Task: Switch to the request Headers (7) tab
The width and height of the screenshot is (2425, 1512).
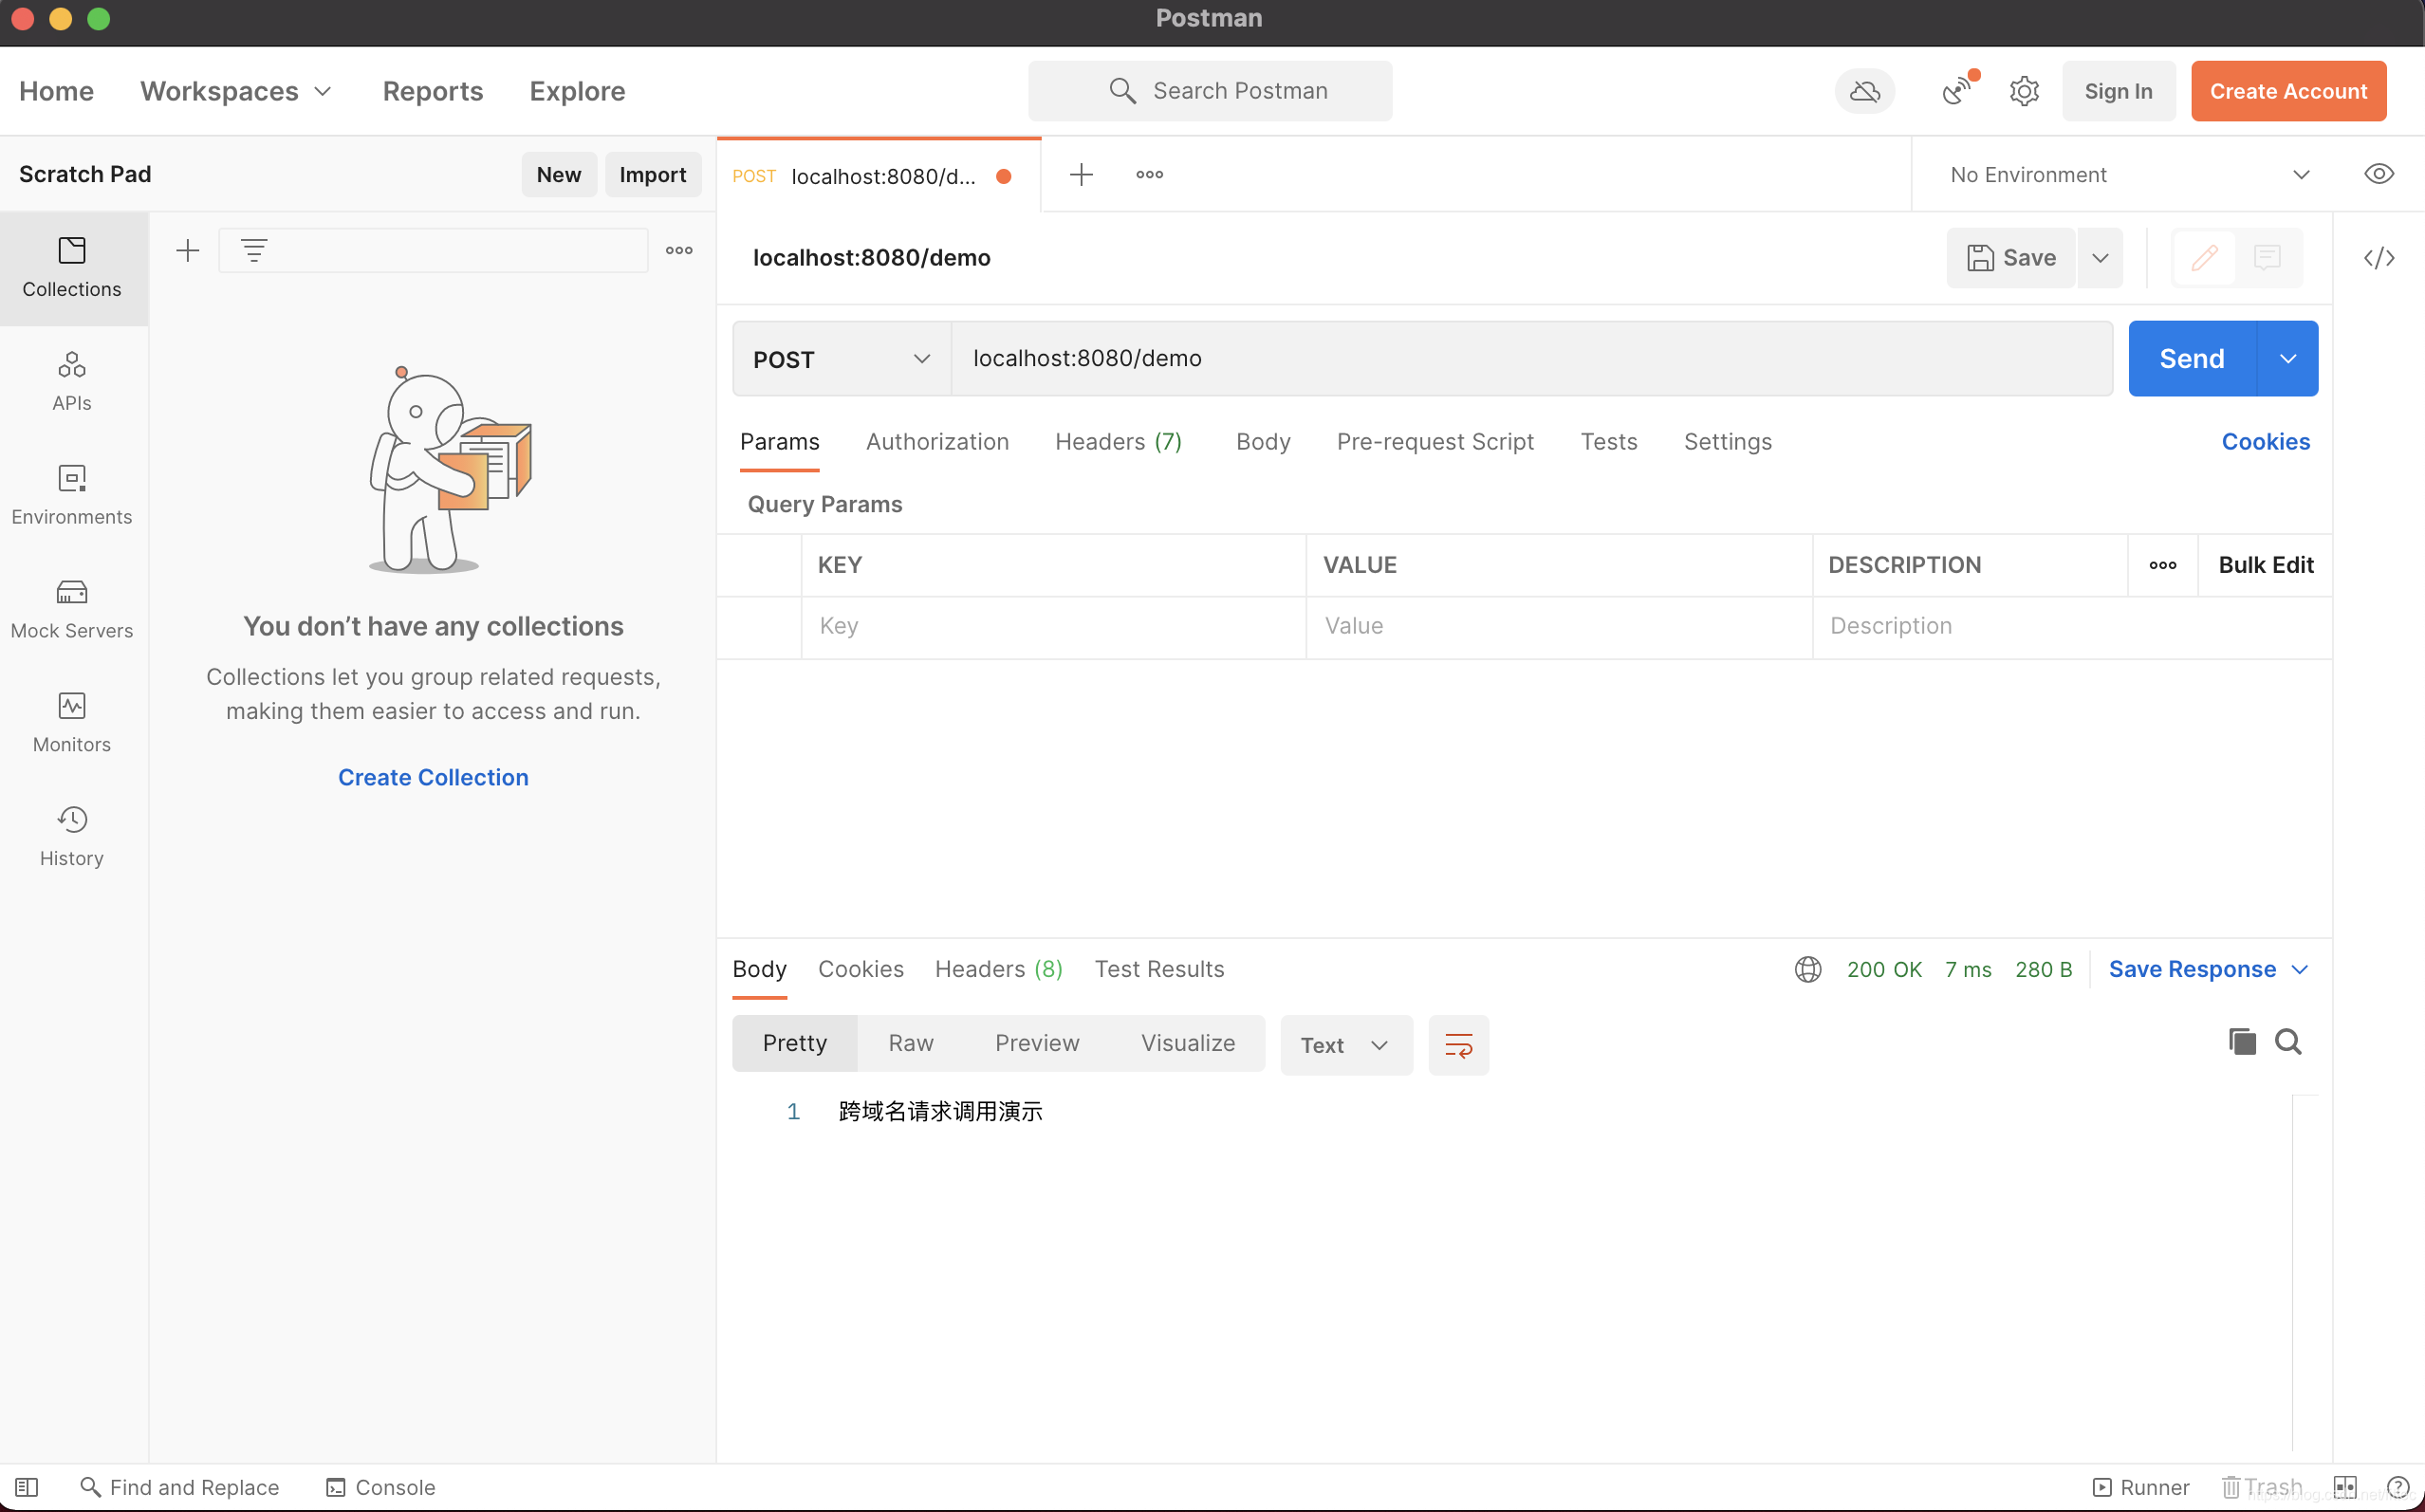Action: click(x=1118, y=442)
